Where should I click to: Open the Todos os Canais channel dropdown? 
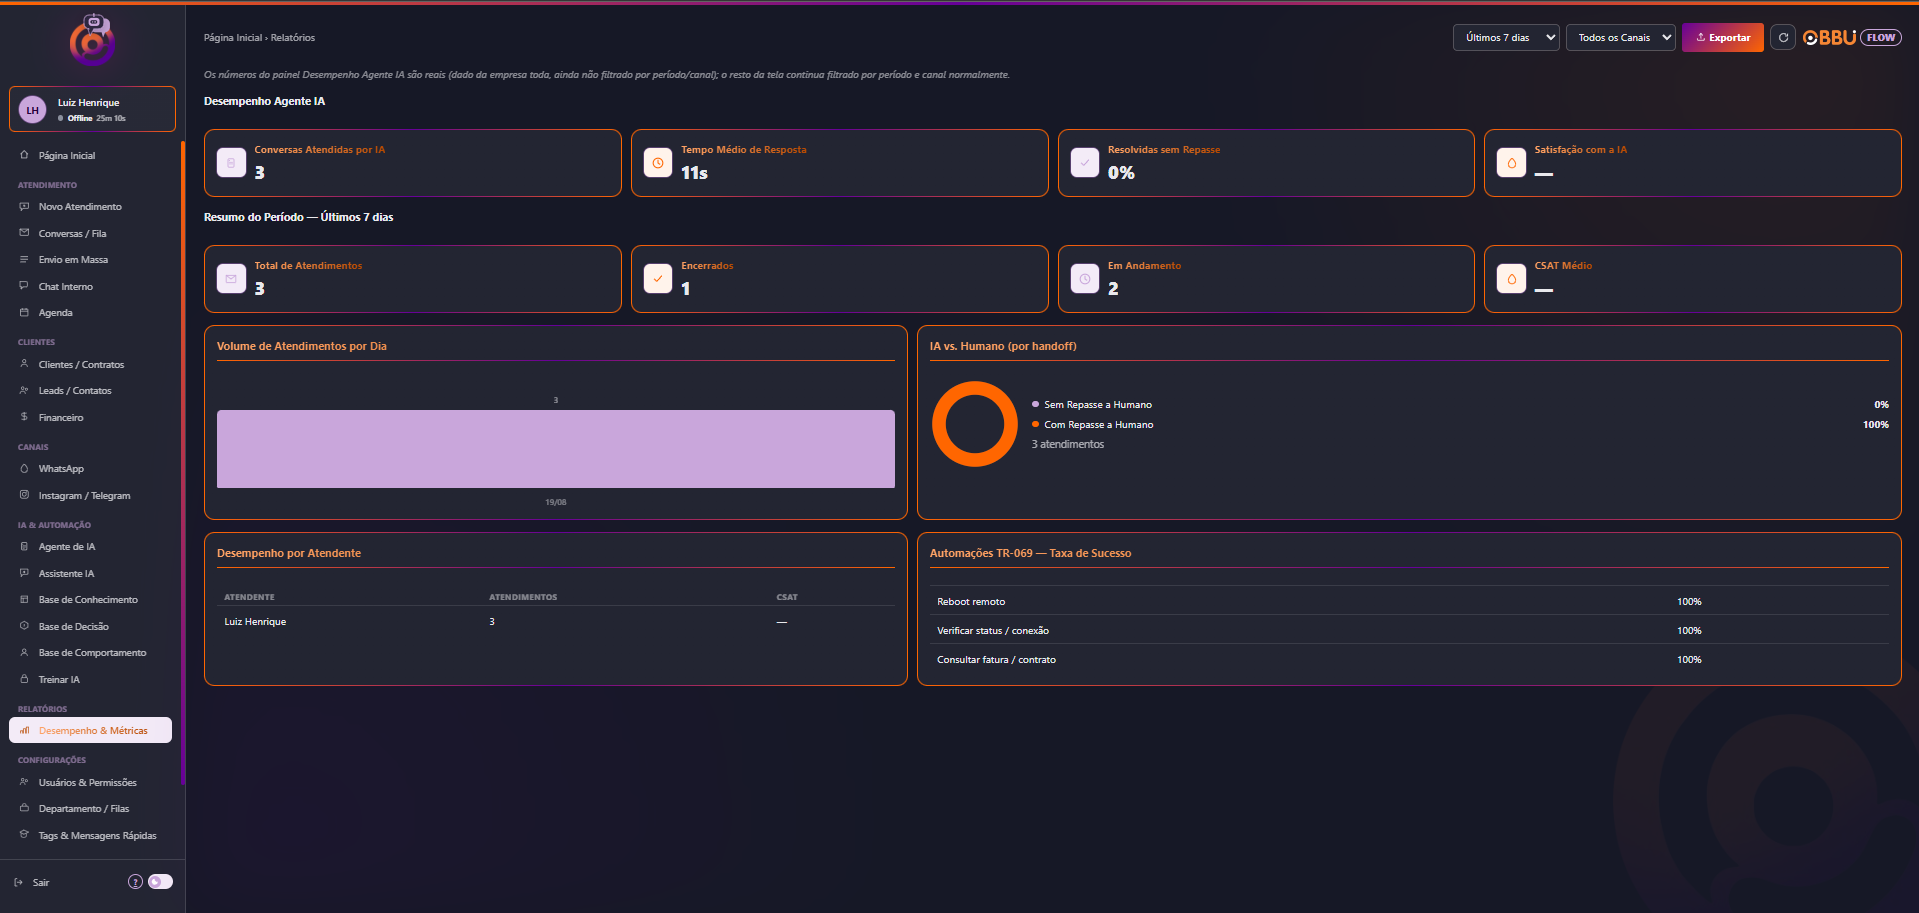click(1621, 38)
